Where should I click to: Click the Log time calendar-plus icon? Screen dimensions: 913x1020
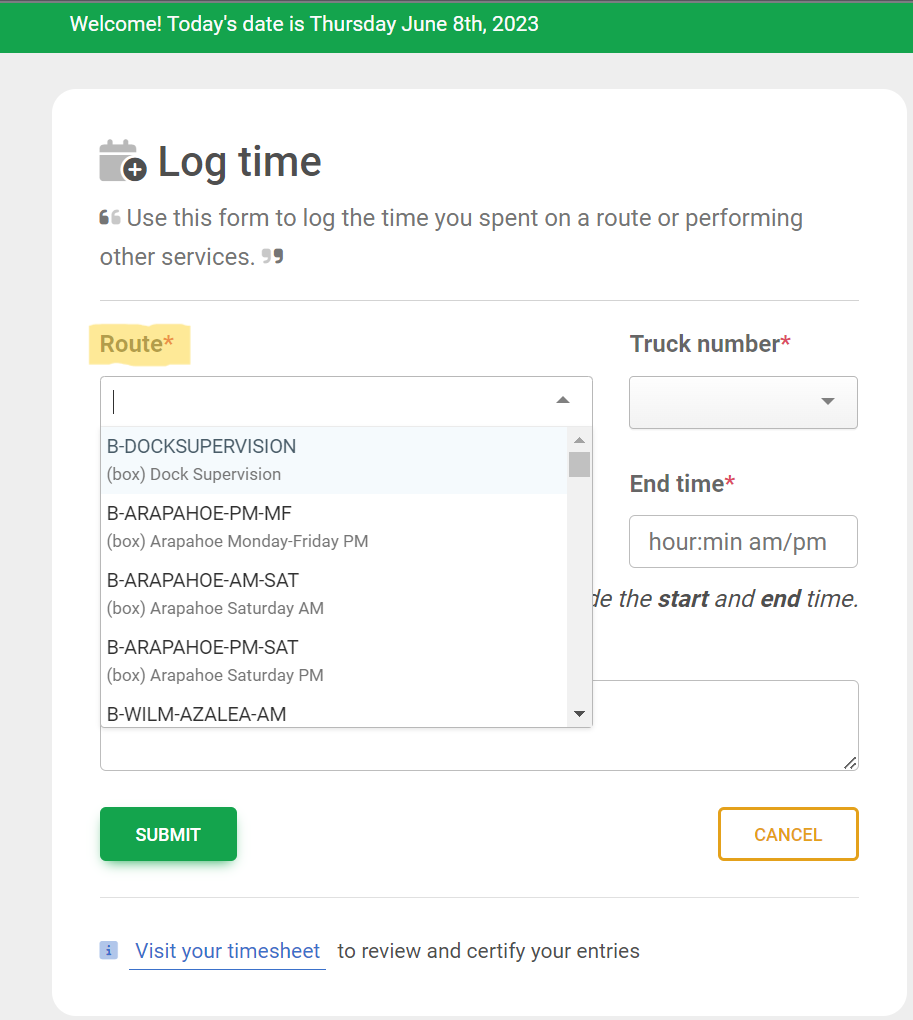point(123,161)
